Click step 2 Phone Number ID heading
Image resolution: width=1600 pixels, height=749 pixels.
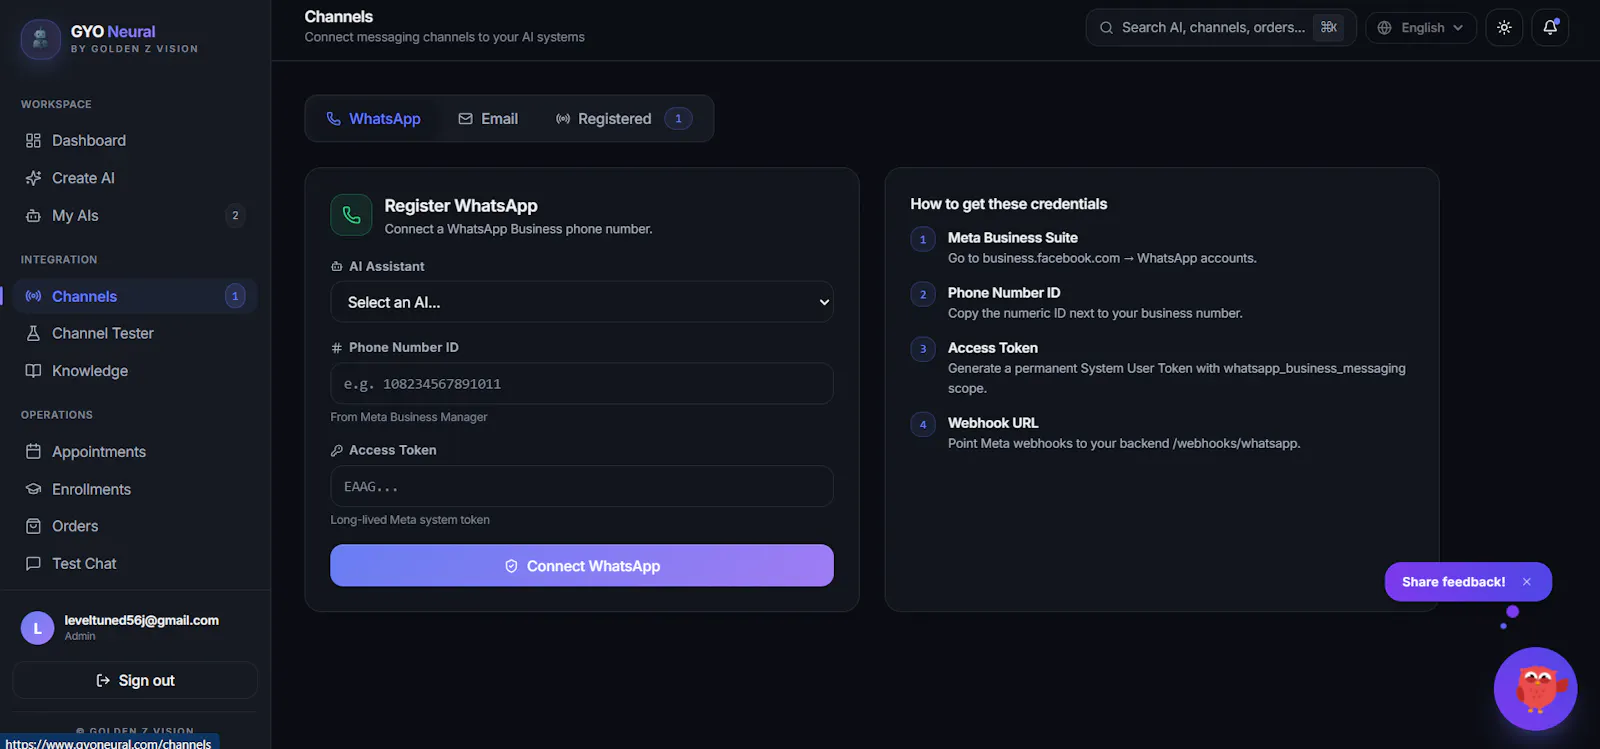1004,293
